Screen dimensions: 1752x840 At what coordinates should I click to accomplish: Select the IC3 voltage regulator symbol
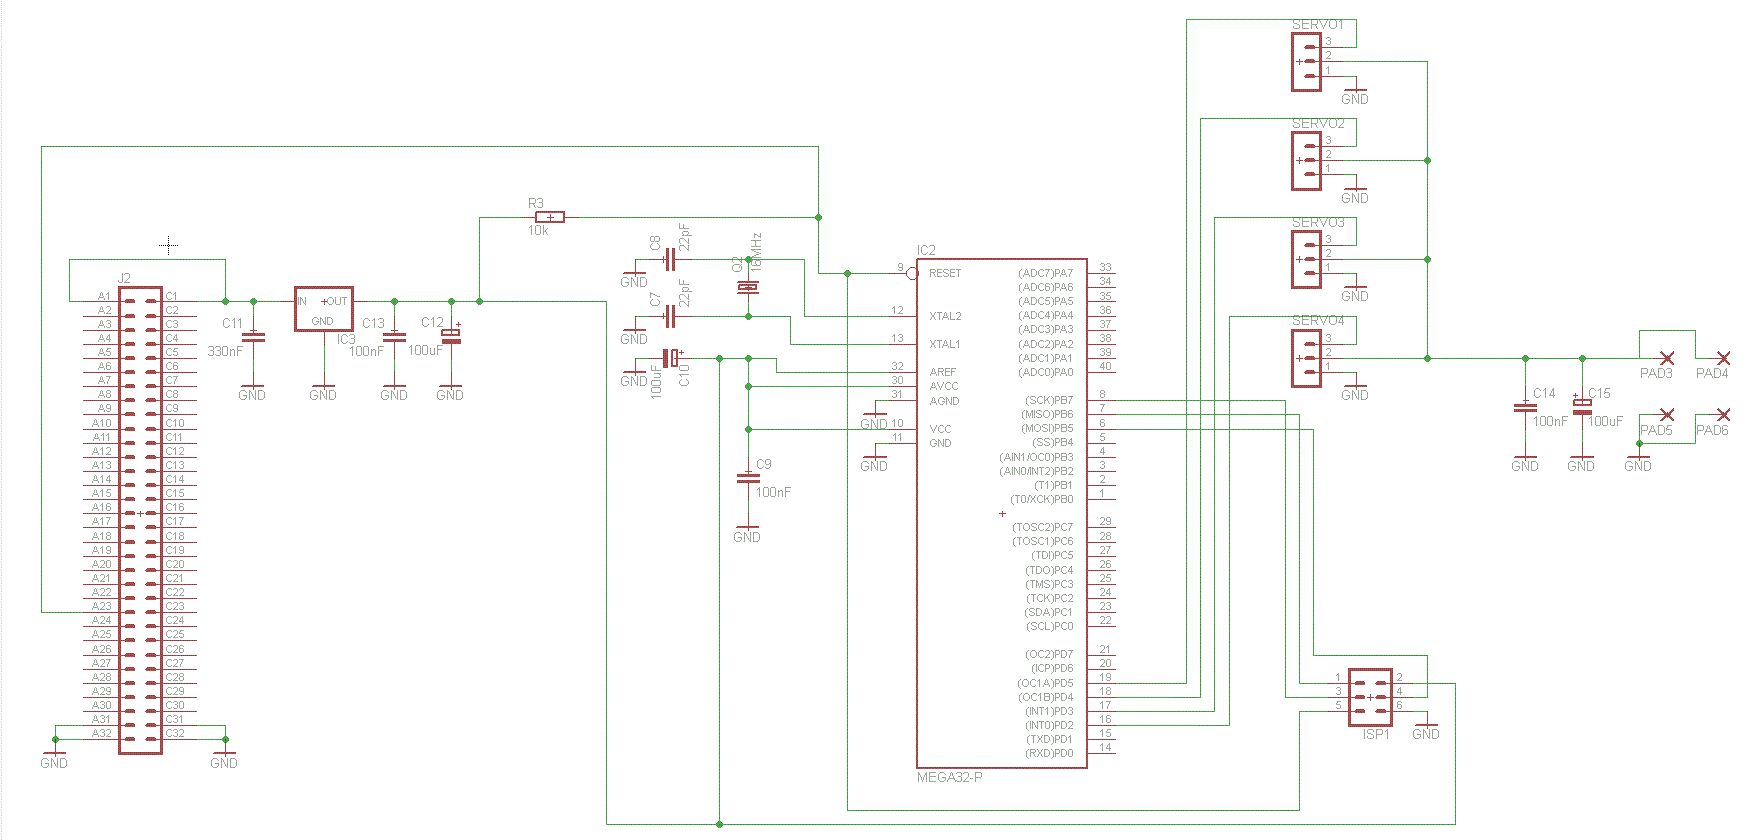pos(323,308)
